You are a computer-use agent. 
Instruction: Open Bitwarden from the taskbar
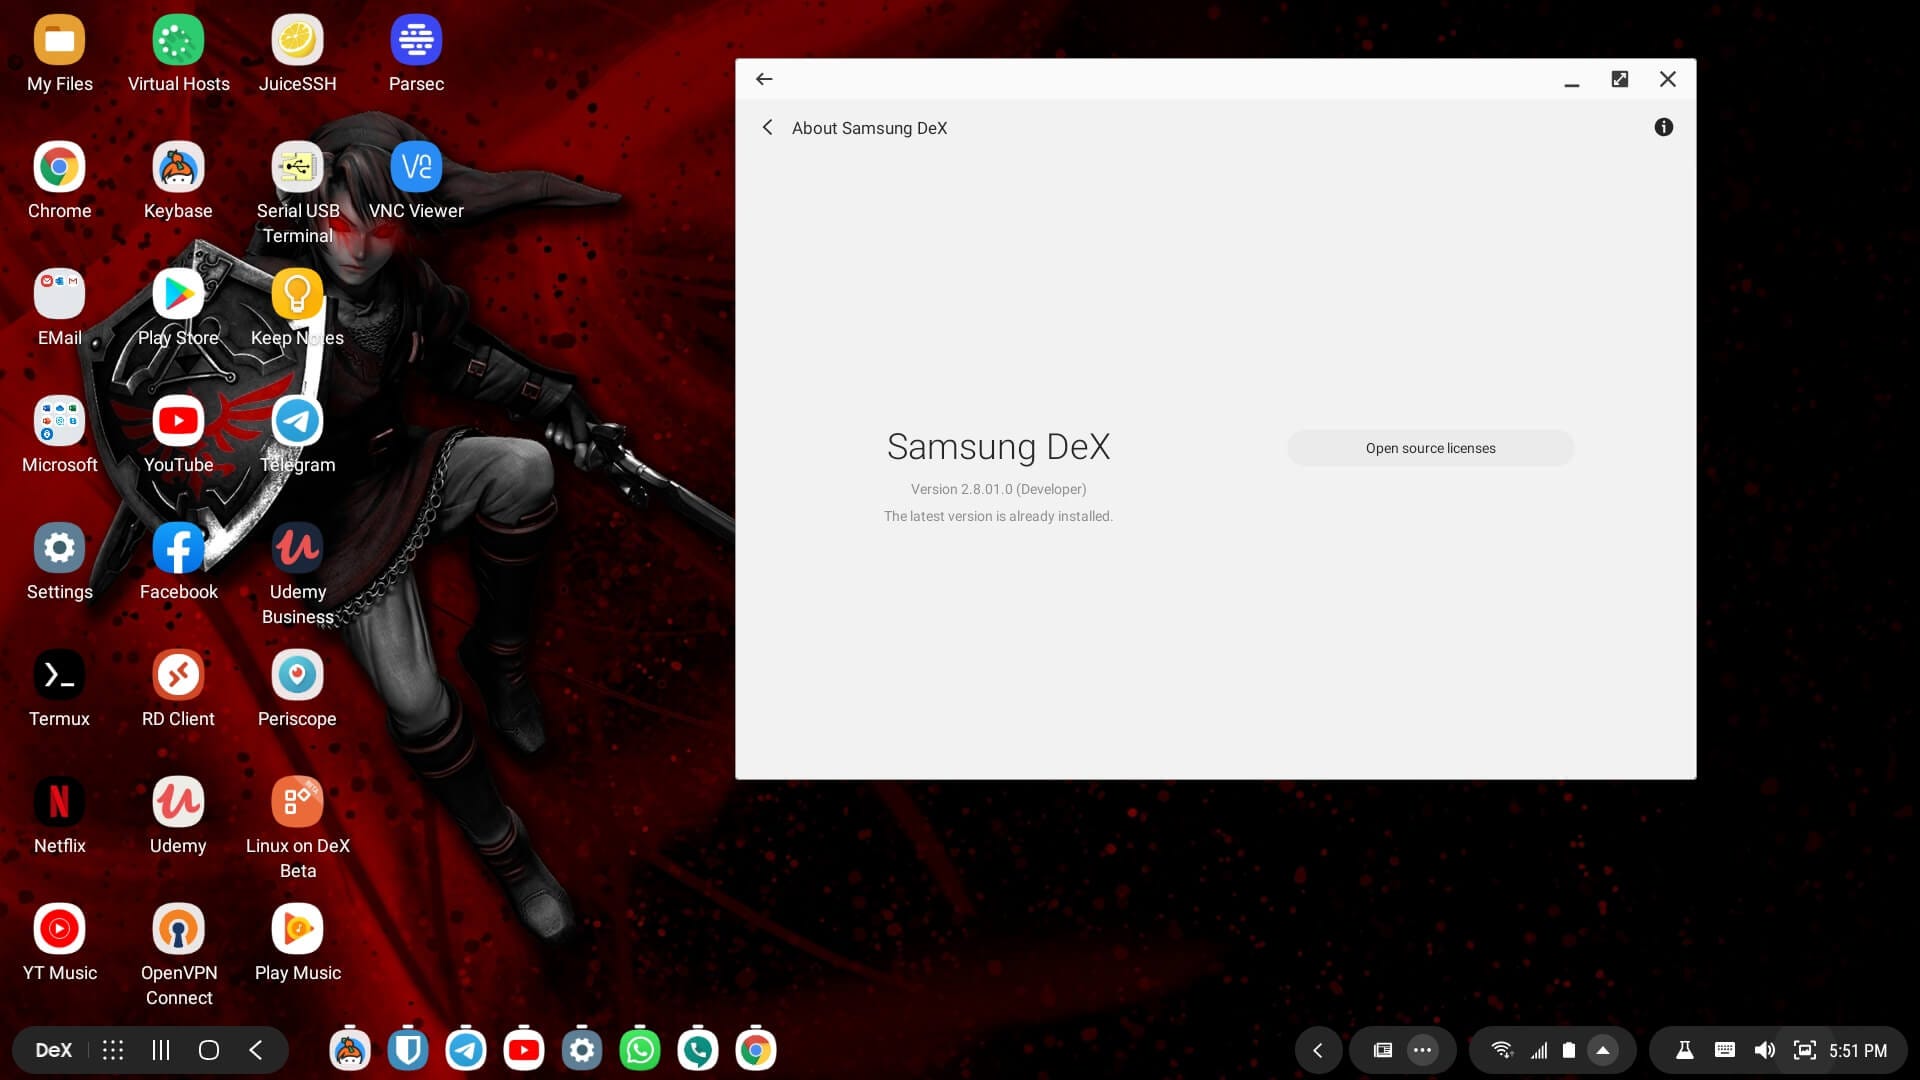407,1049
